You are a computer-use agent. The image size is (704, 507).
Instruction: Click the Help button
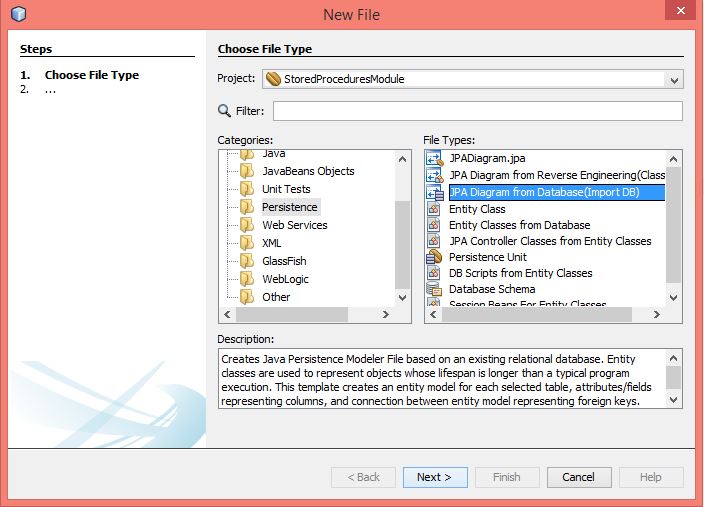coord(650,477)
